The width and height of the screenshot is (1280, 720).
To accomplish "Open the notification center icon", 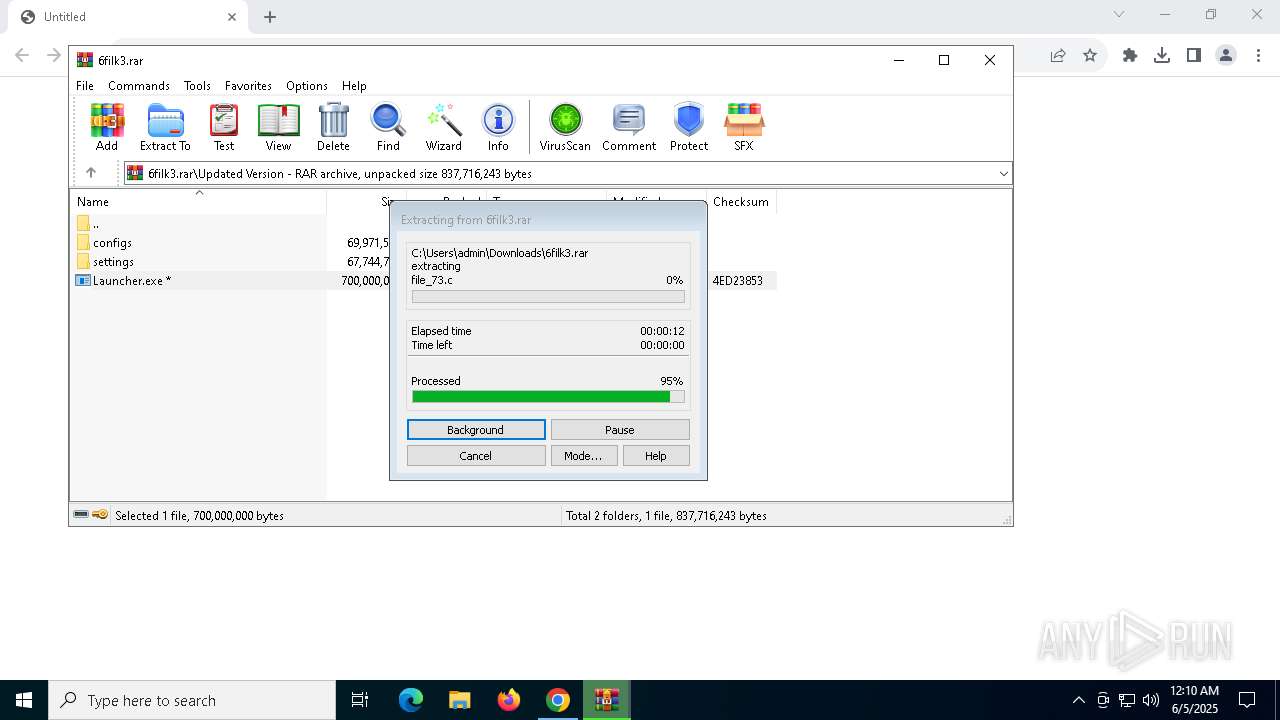I will pyautogui.click(x=1247, y=700).
